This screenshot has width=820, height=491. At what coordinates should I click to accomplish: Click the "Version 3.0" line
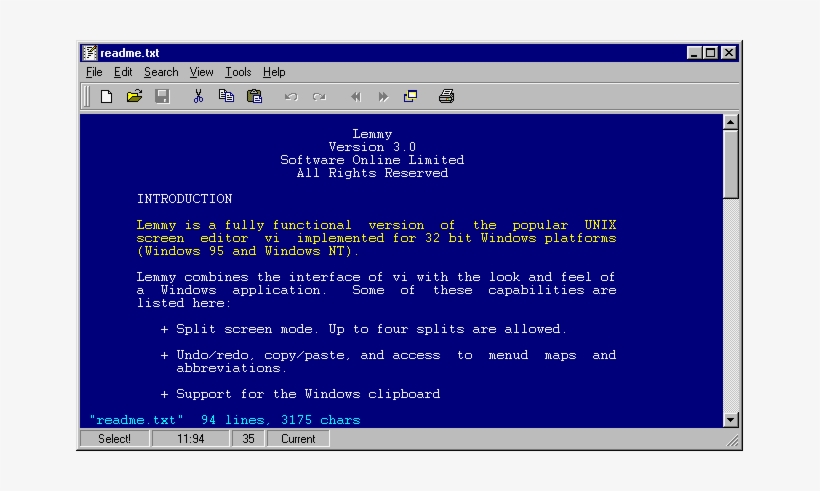(x=372, y=147)
